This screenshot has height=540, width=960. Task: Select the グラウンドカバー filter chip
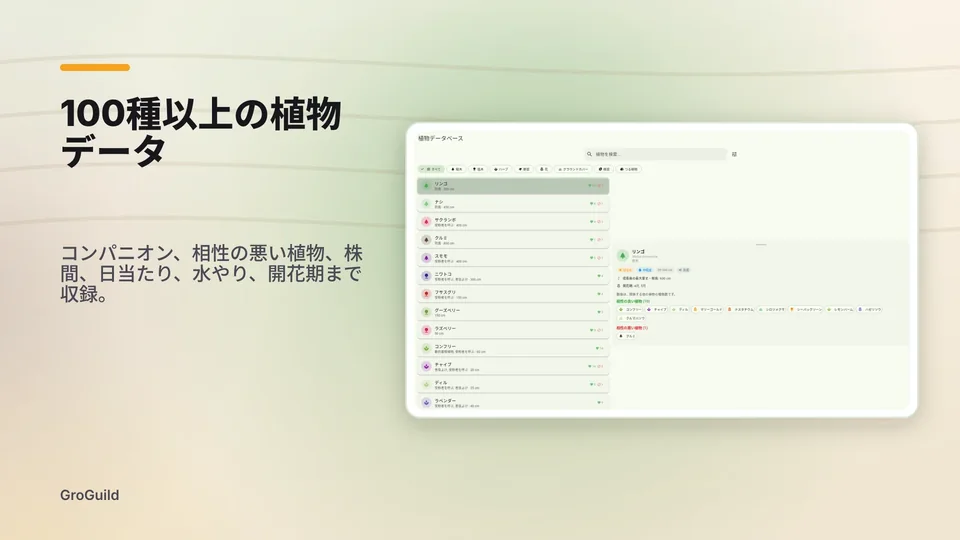pos(574,169)
